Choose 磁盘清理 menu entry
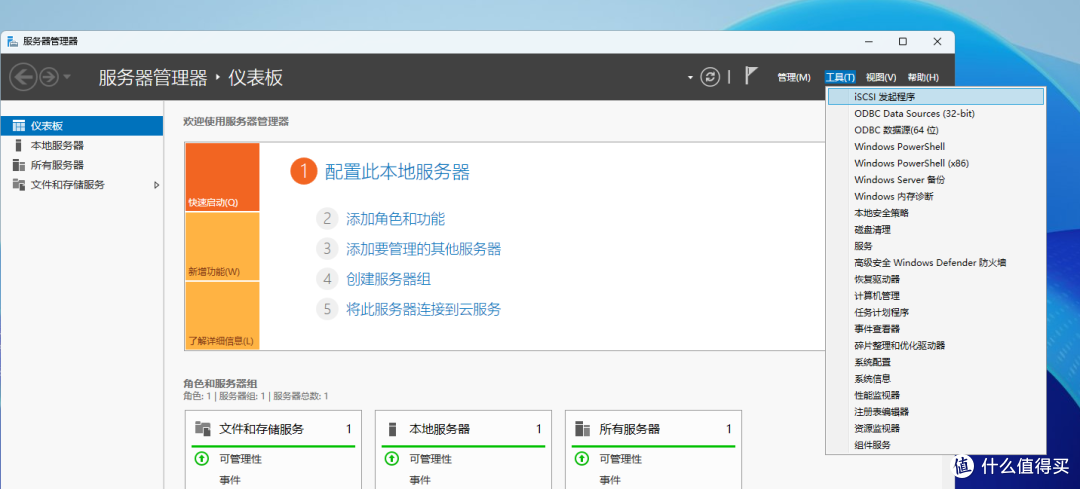 935,229
